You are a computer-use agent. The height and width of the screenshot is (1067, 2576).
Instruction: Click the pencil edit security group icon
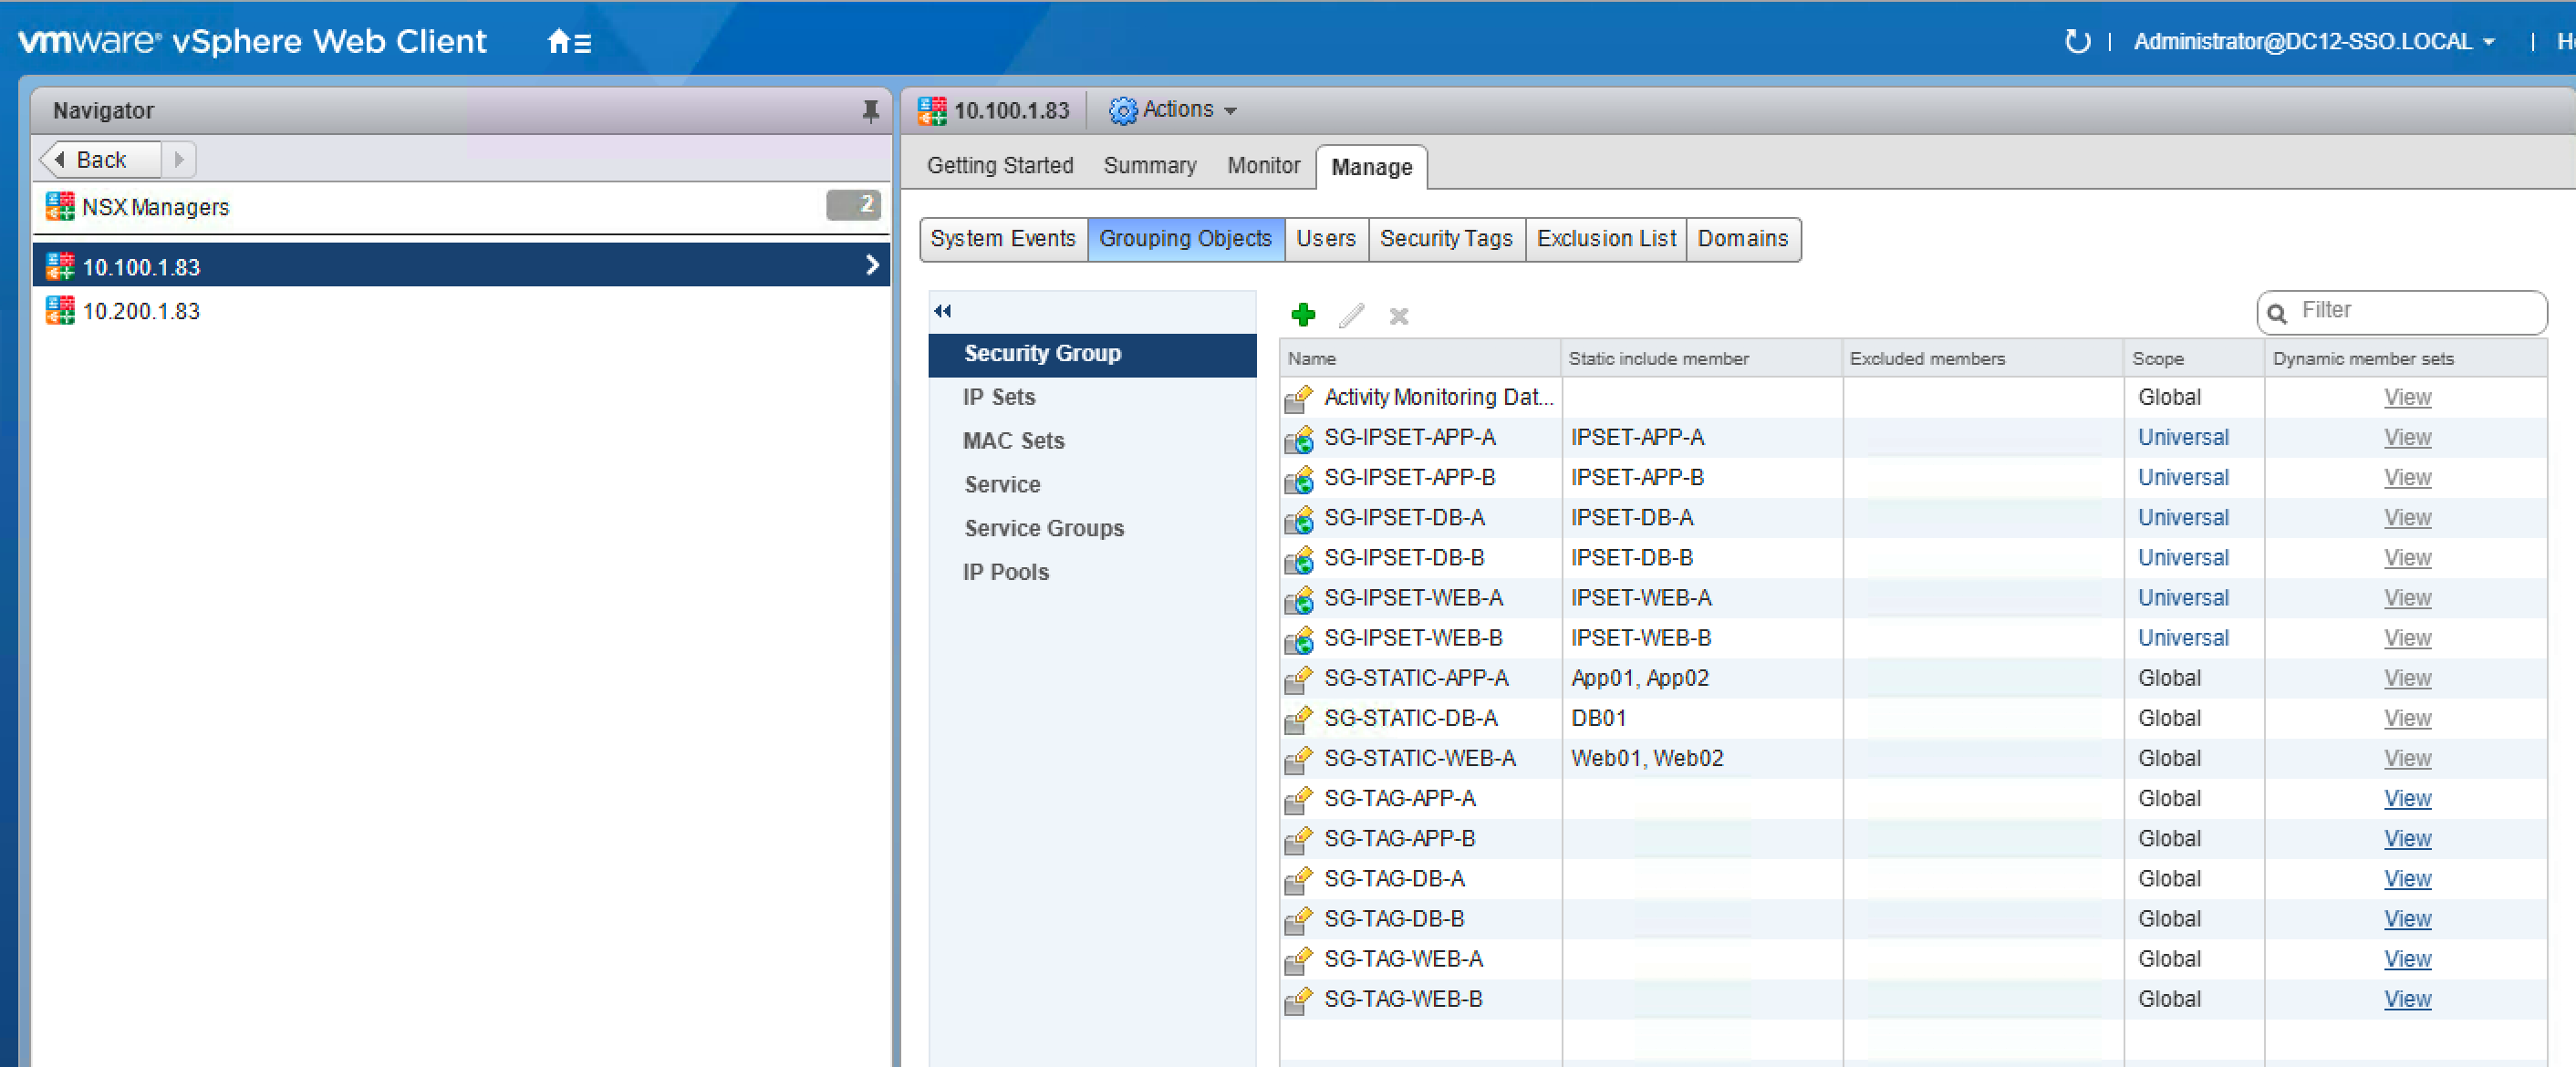pos(1351,315)
